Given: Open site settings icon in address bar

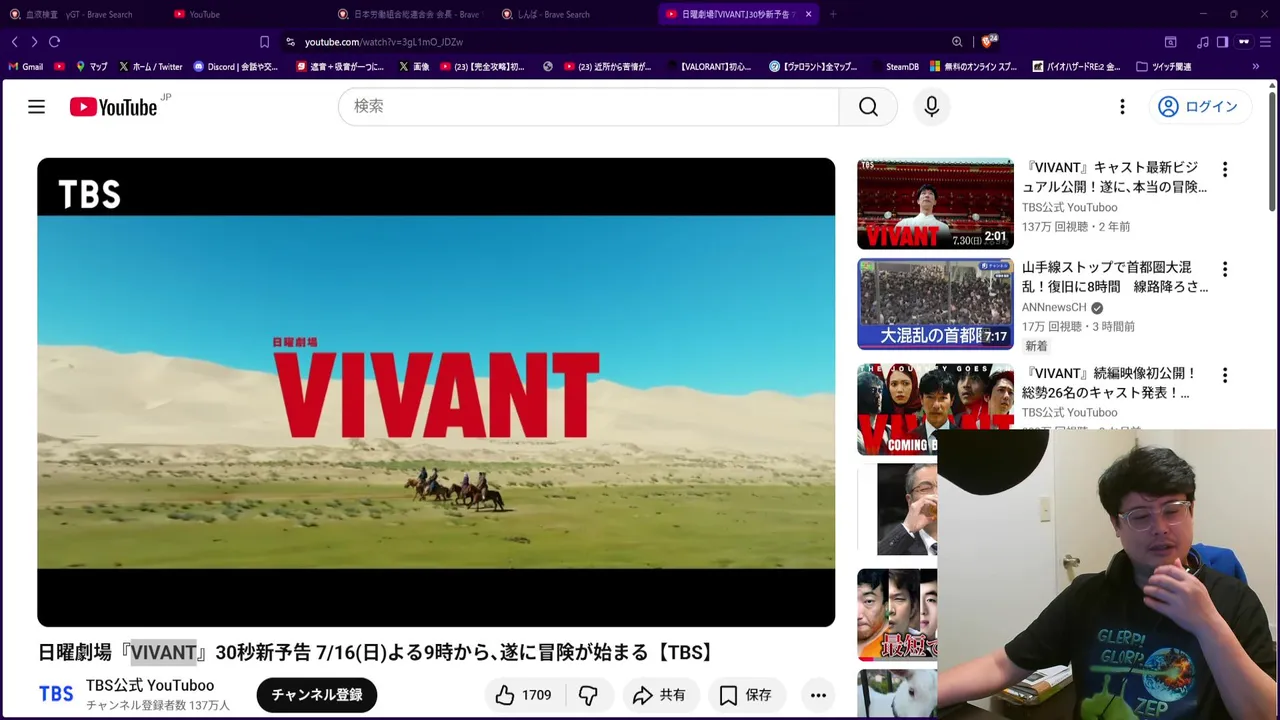Looking at the screenshot, I should pyautogui.click(x=290, y=42).
